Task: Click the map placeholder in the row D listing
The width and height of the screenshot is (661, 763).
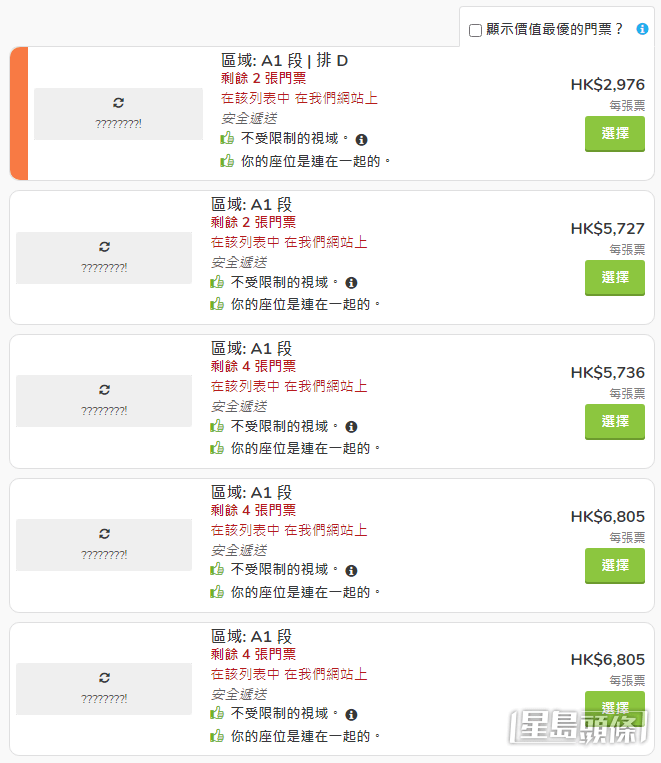Action: [118, 114]
